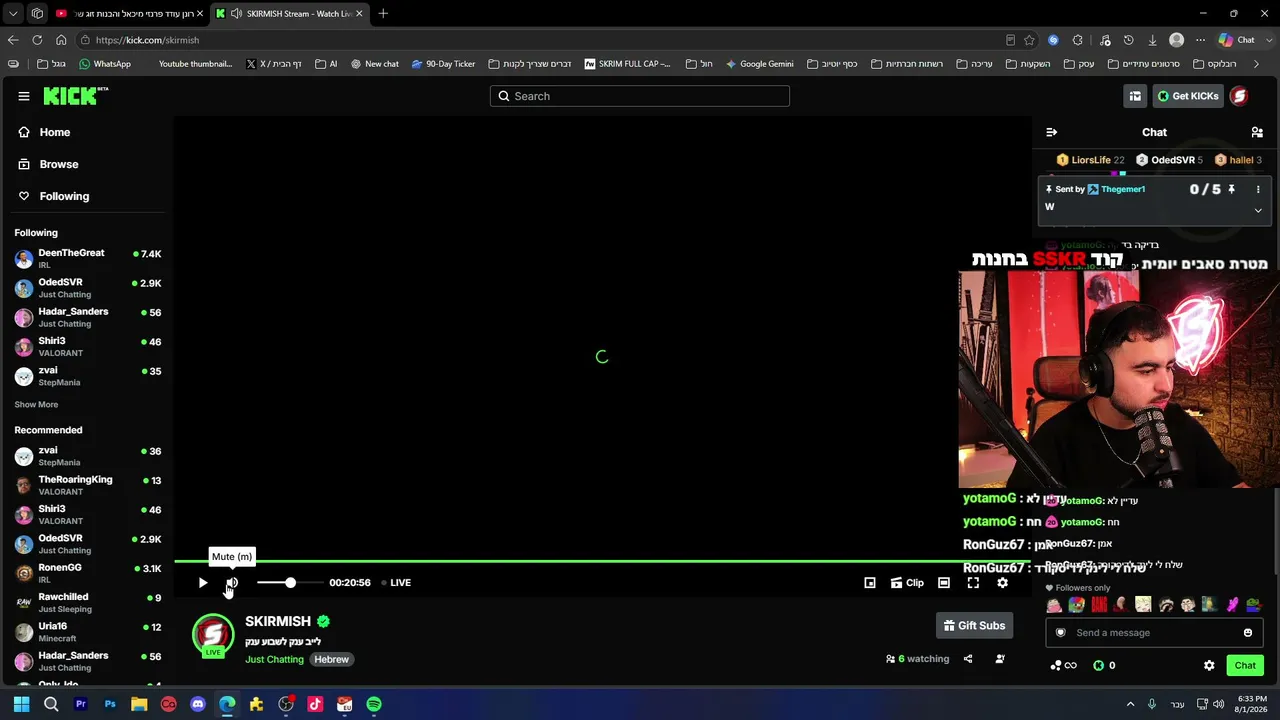Open the dashboard icon beside Get KICKs
This screenshot has height=720, width=1280.
[1135, 96]
